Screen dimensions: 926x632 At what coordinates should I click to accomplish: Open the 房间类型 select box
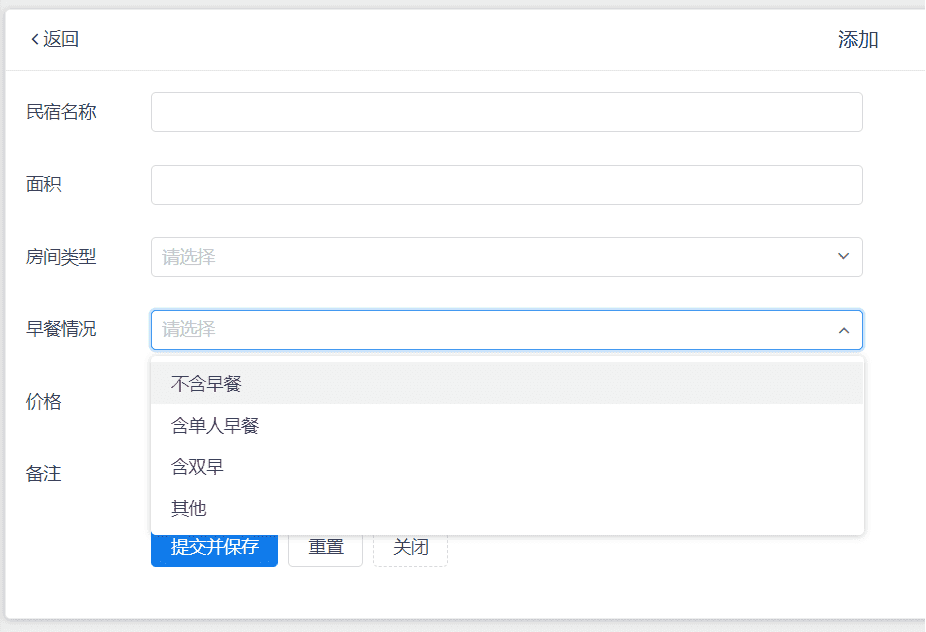pos(490,257)
